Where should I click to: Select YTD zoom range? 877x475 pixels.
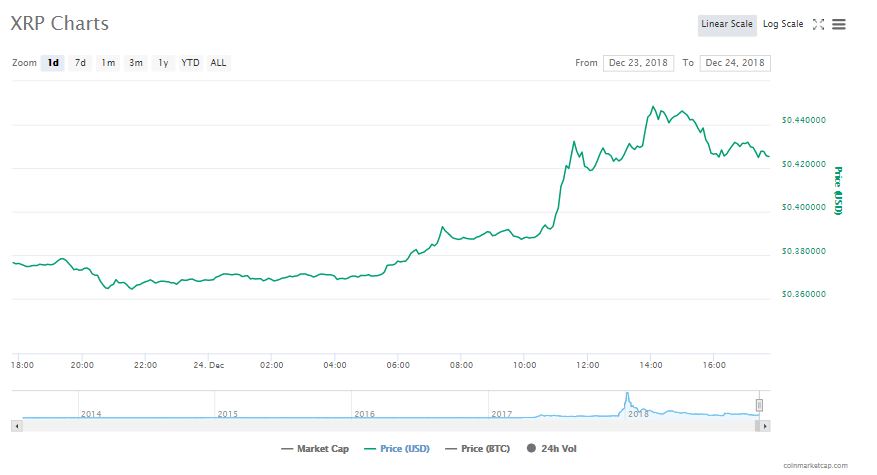190,63
